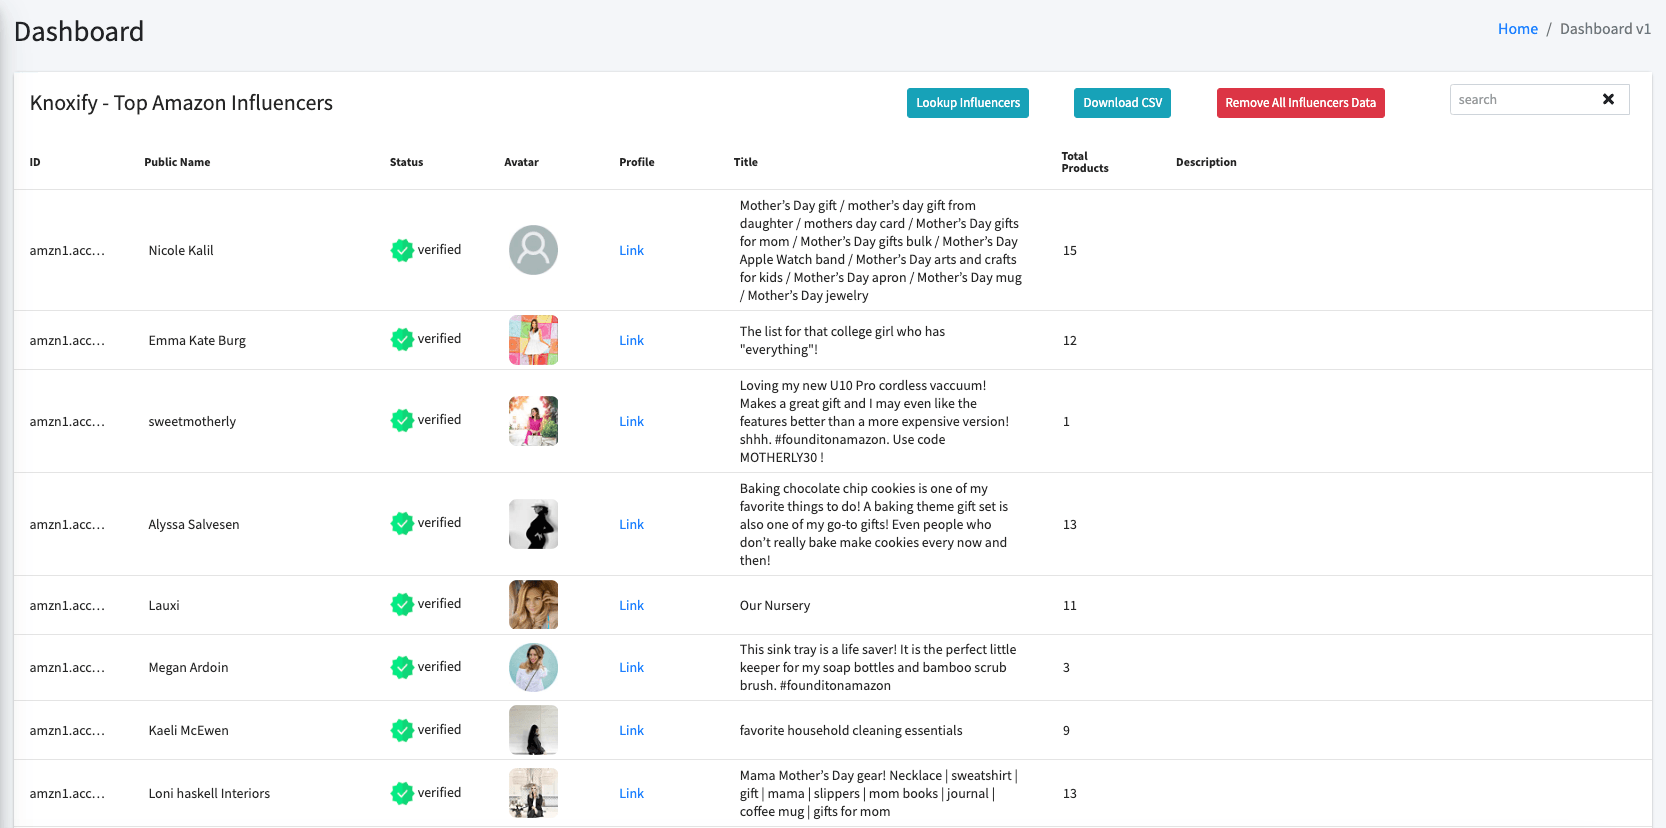Screen dimensions: 1666x828
Task: Click Megan Ardoin's round avatar
Action: [533, 667]
